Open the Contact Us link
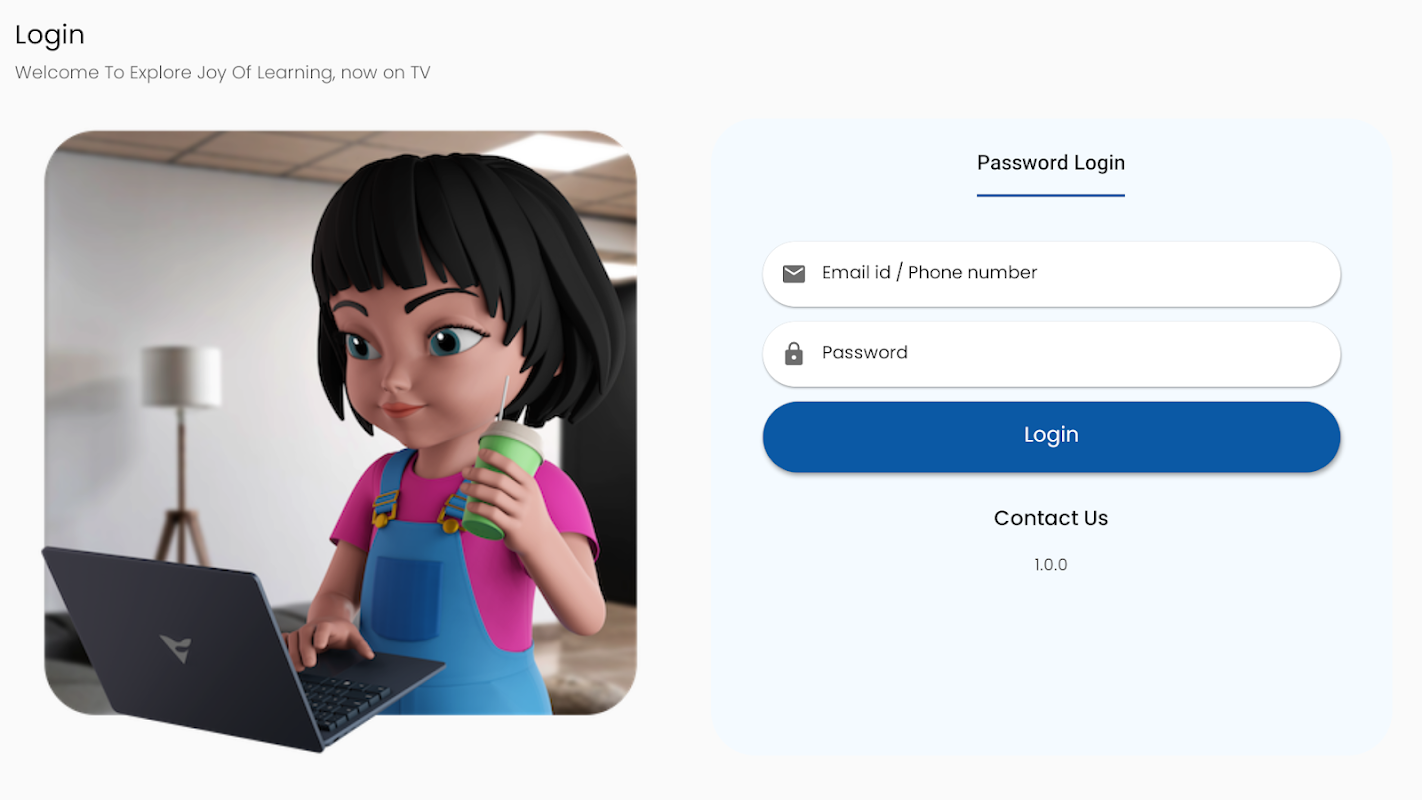The image size is (1422, 800). coord(1051,518)
